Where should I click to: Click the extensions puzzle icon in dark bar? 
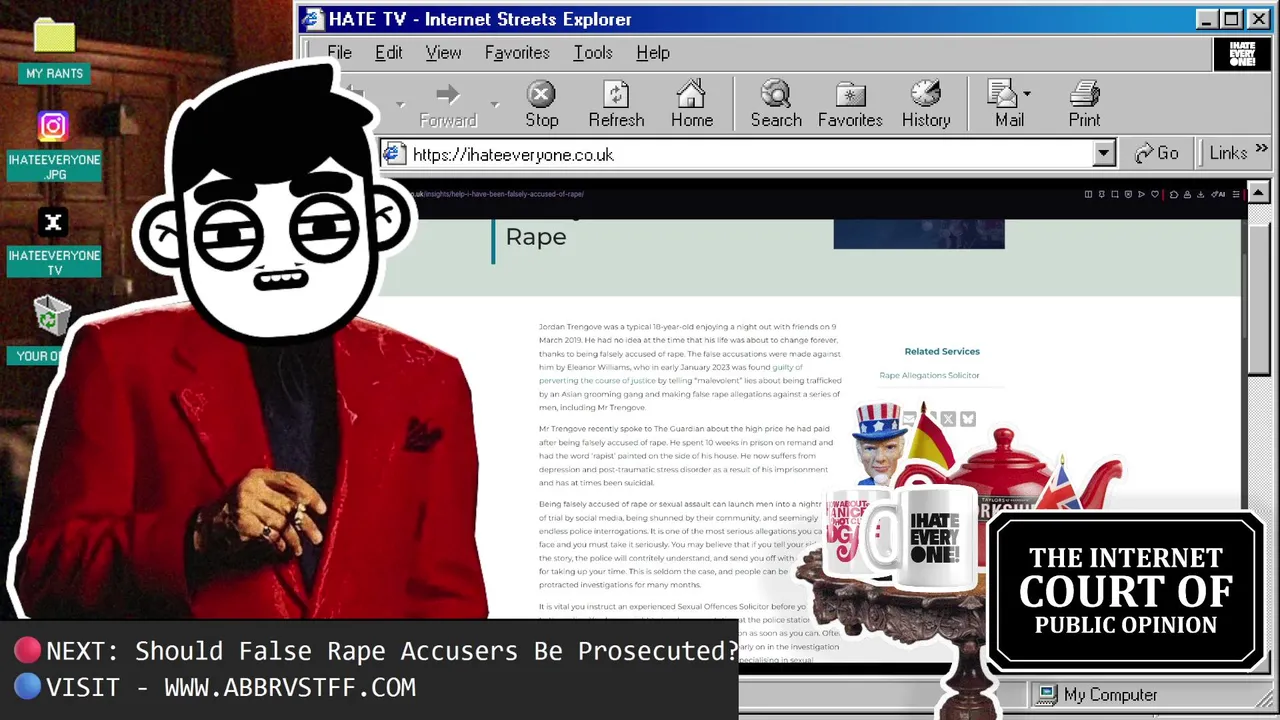click(x=1174, y=194)
